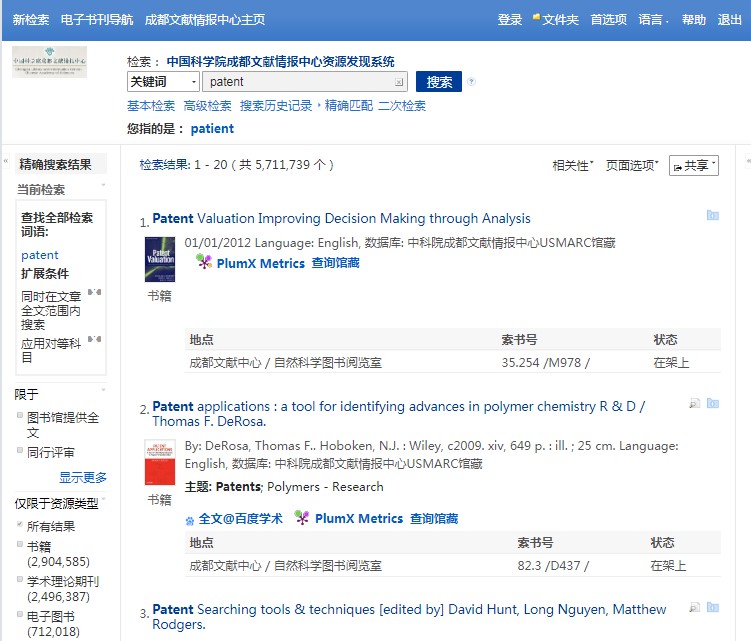This screenshot has width=751, height=641.
Task: Open red Patent applications book cover thumbnail
Action: point(160,463)
